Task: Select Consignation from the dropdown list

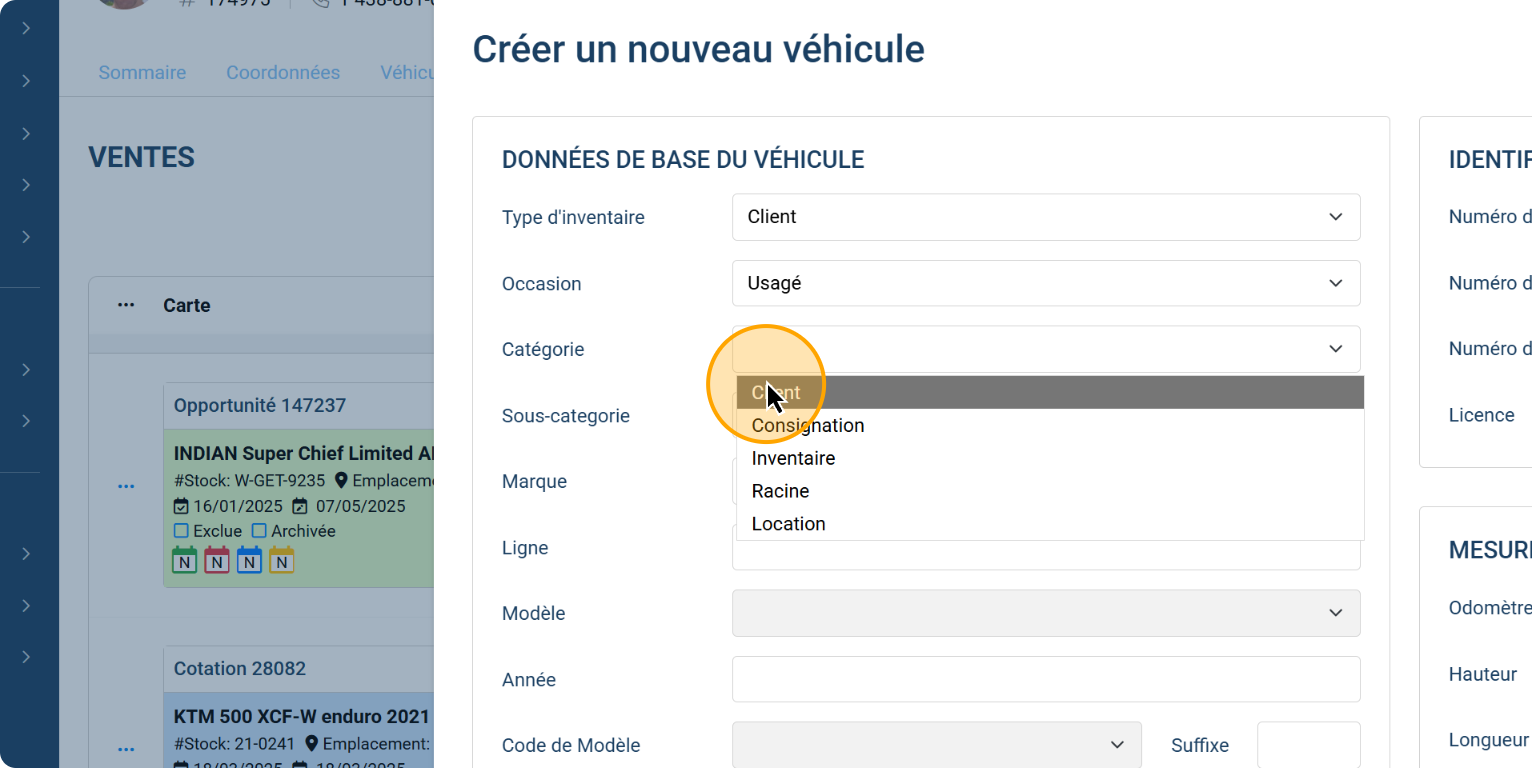Action: point(808,426)
